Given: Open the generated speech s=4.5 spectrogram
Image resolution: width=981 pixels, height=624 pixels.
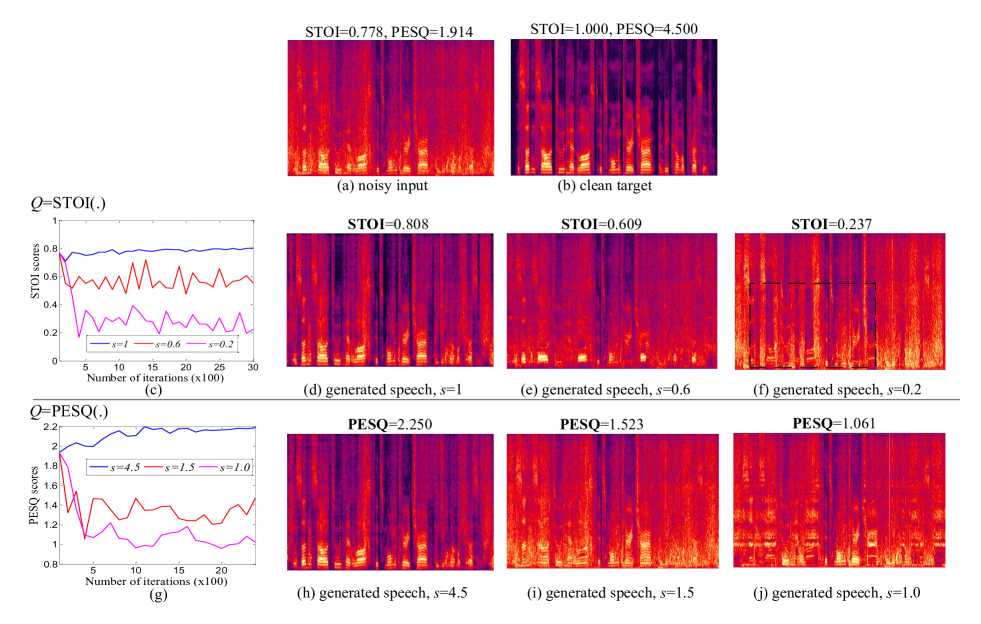Looking at the screenshot, I should [390, 502].
